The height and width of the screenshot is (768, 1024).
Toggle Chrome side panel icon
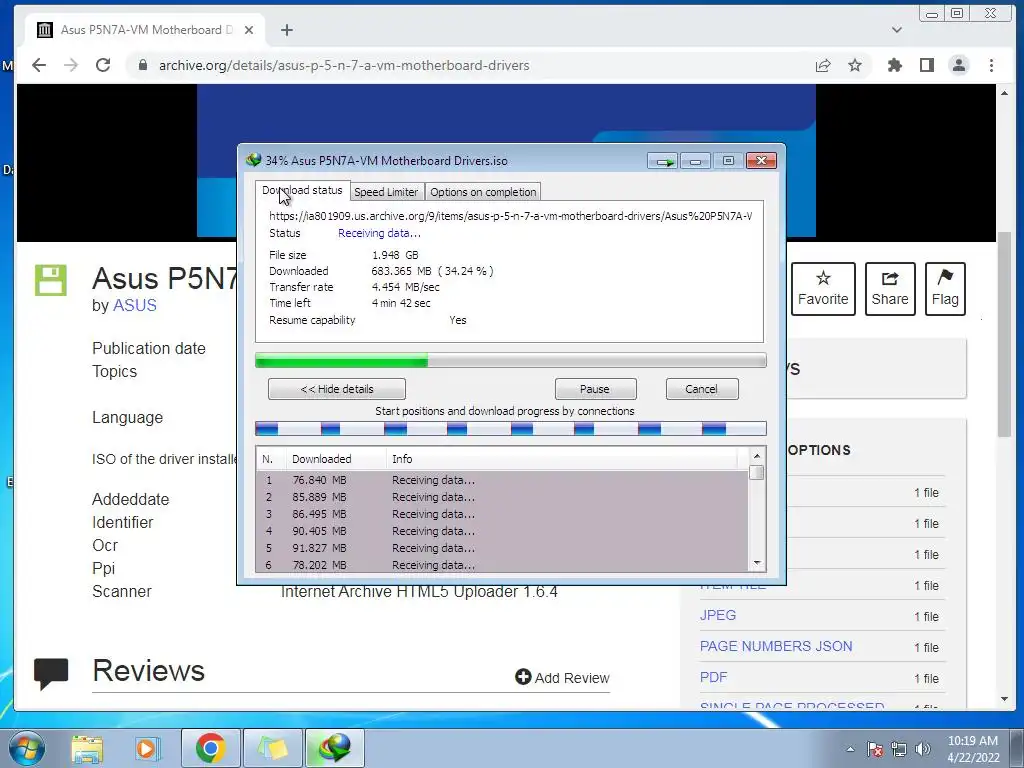click(x=927, y=65)
